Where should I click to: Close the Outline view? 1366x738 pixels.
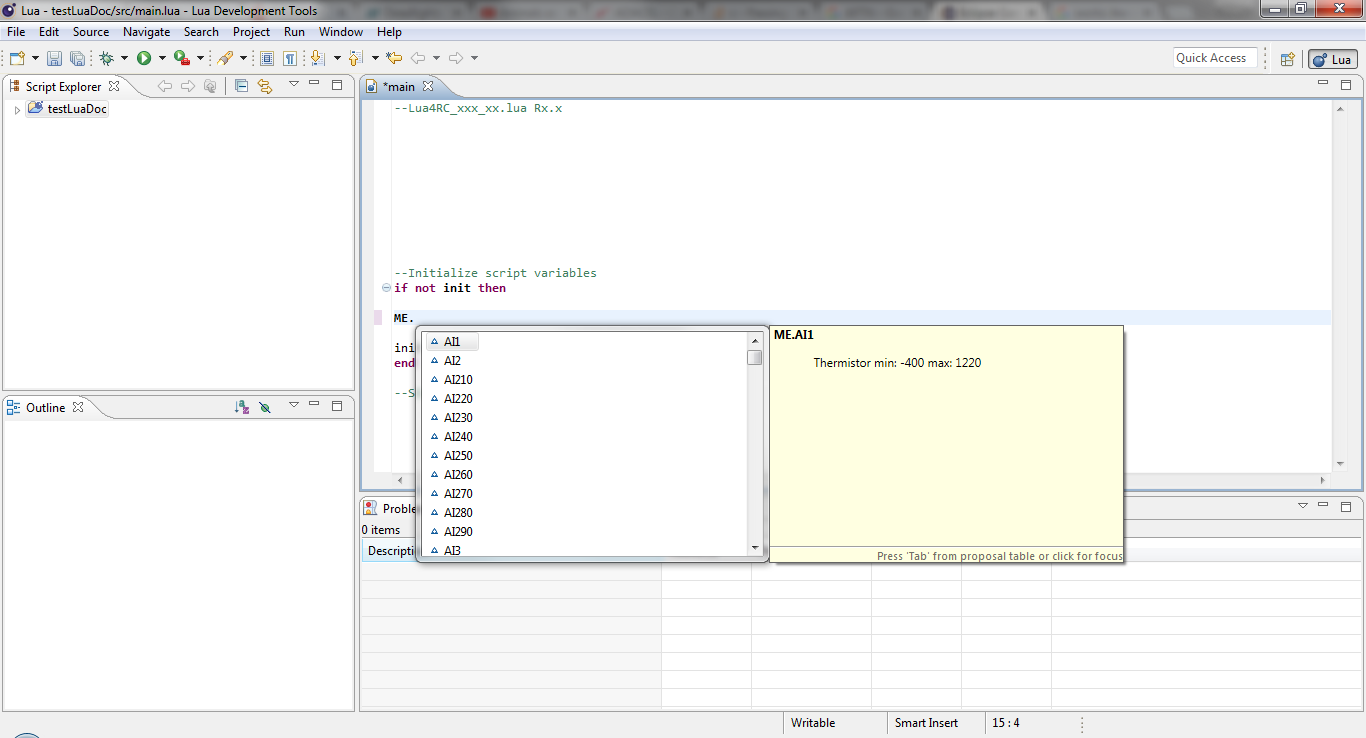point(78,407)
